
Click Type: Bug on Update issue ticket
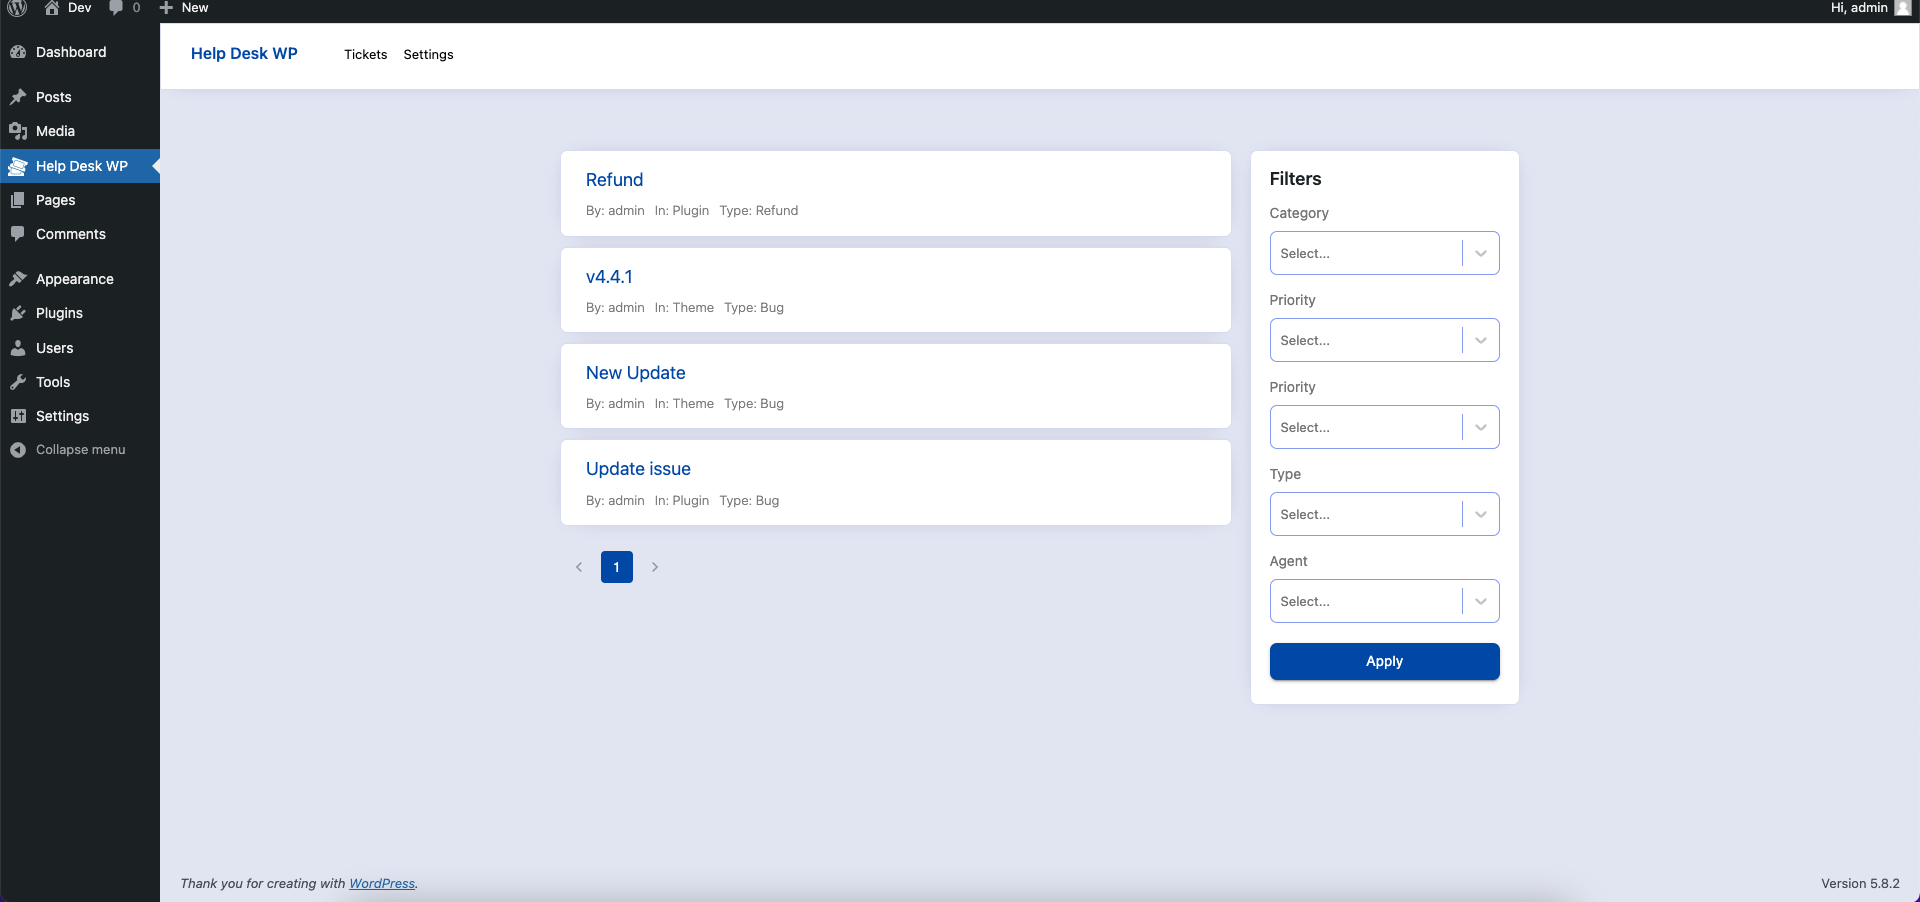tap(749, 501)
